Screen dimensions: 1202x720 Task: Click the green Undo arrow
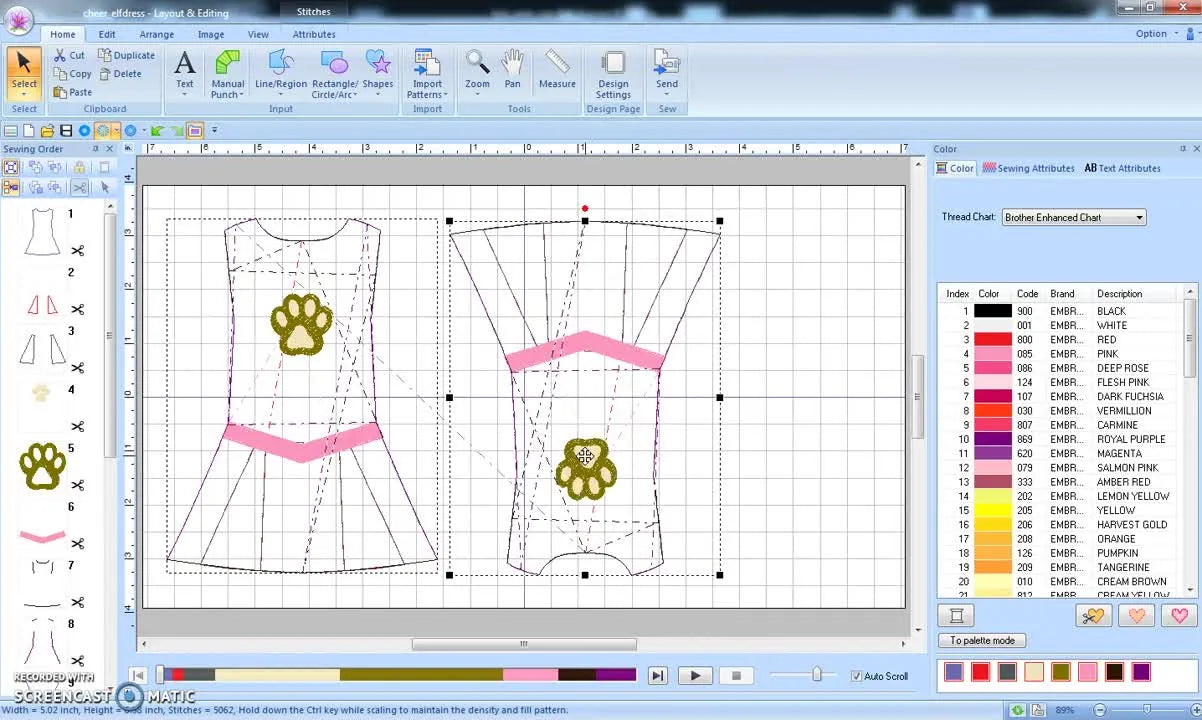(158, 131)
